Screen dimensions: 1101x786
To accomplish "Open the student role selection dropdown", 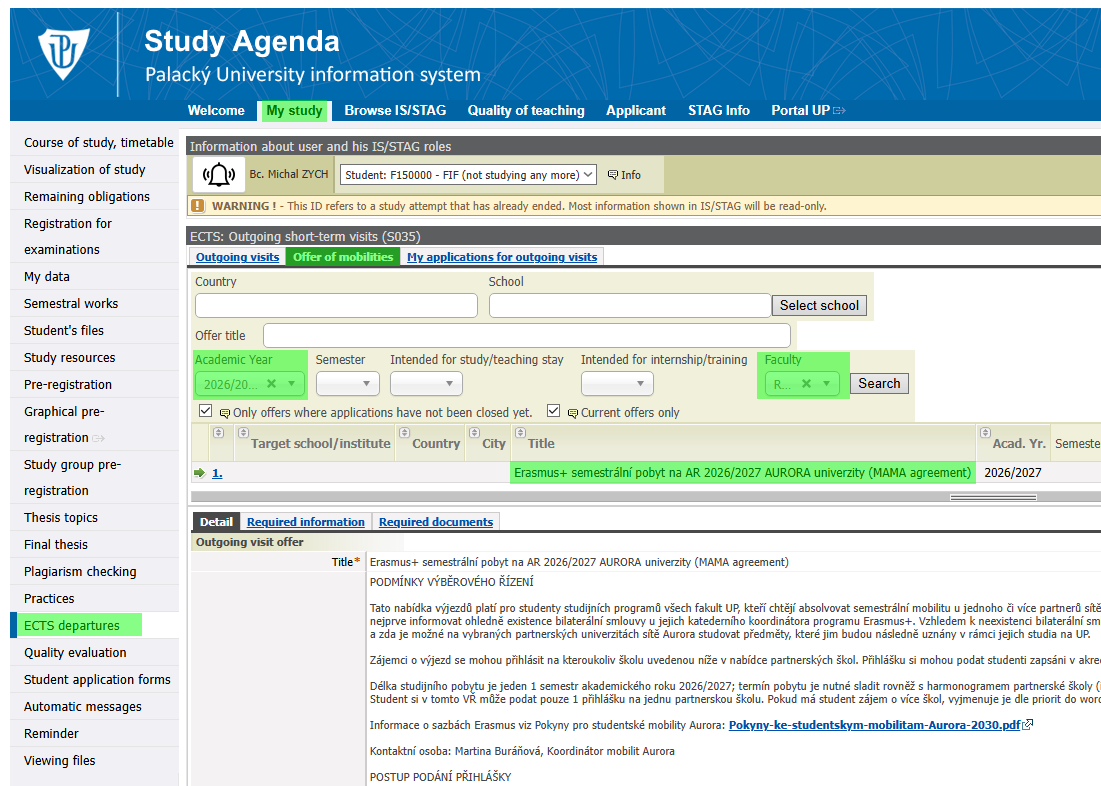I will pyautogui.click(x=468, y=175).
